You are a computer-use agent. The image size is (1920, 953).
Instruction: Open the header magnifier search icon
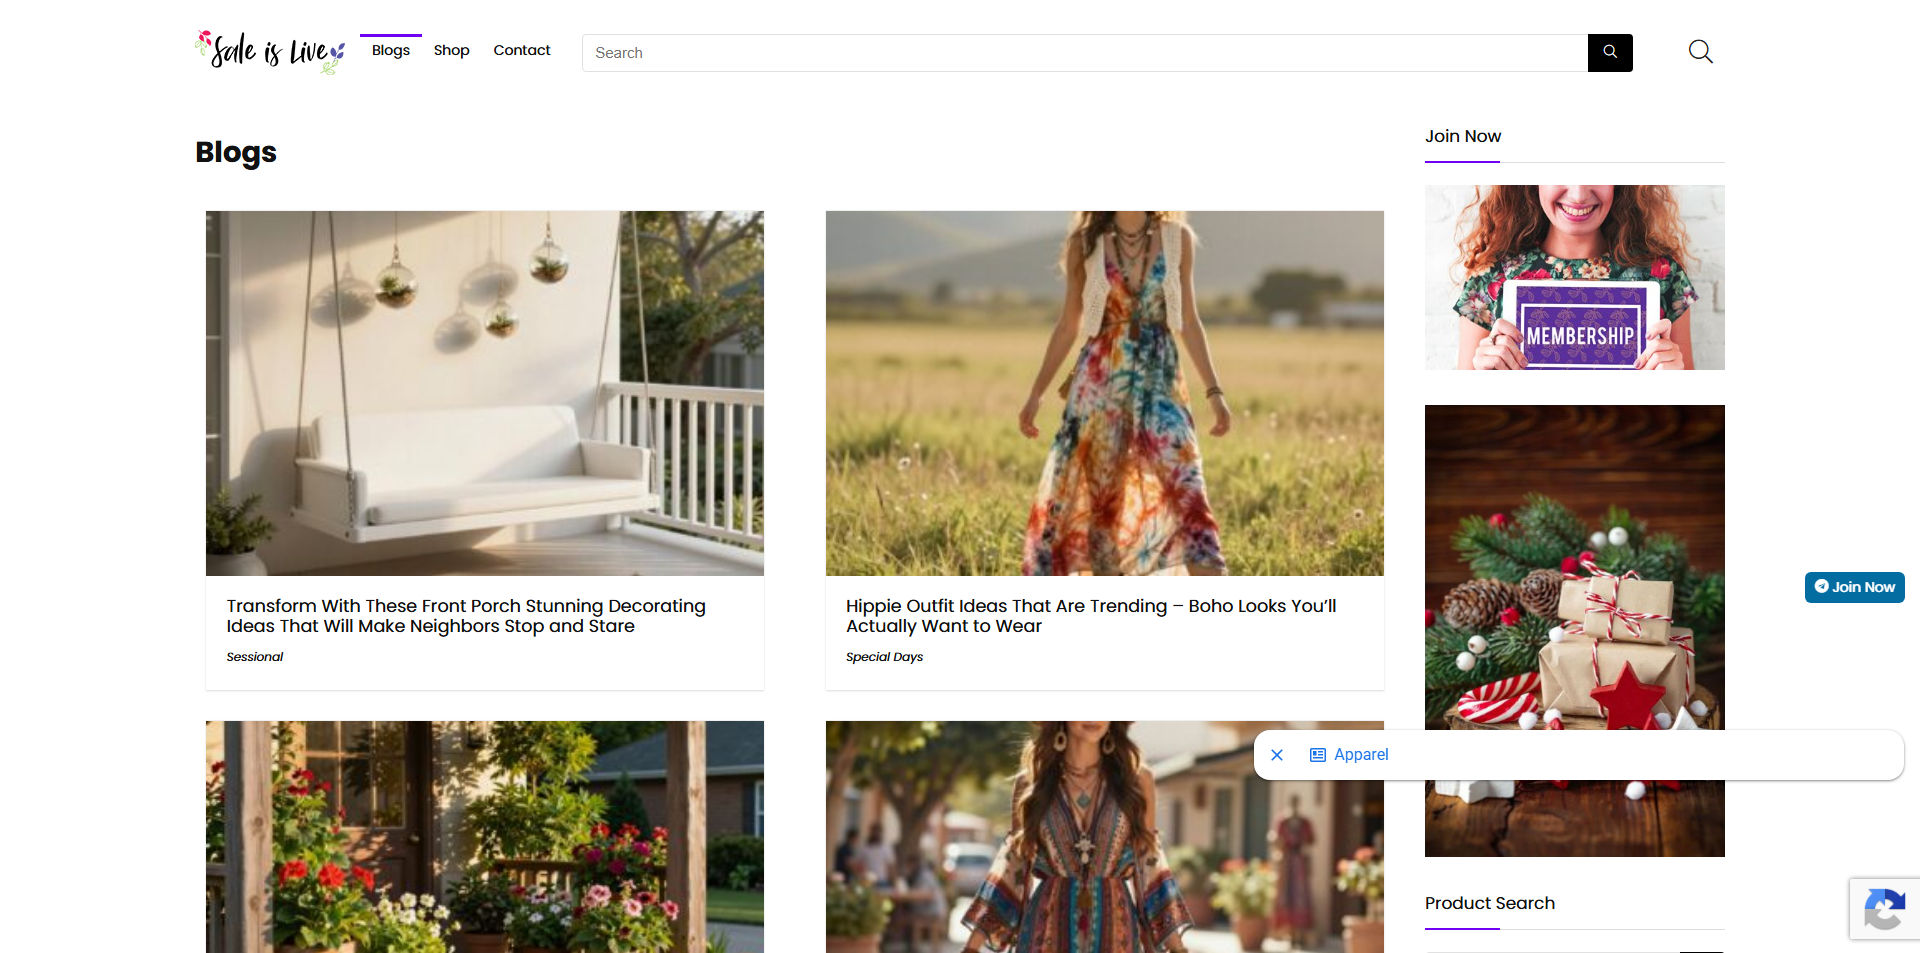click(1700, 51)
